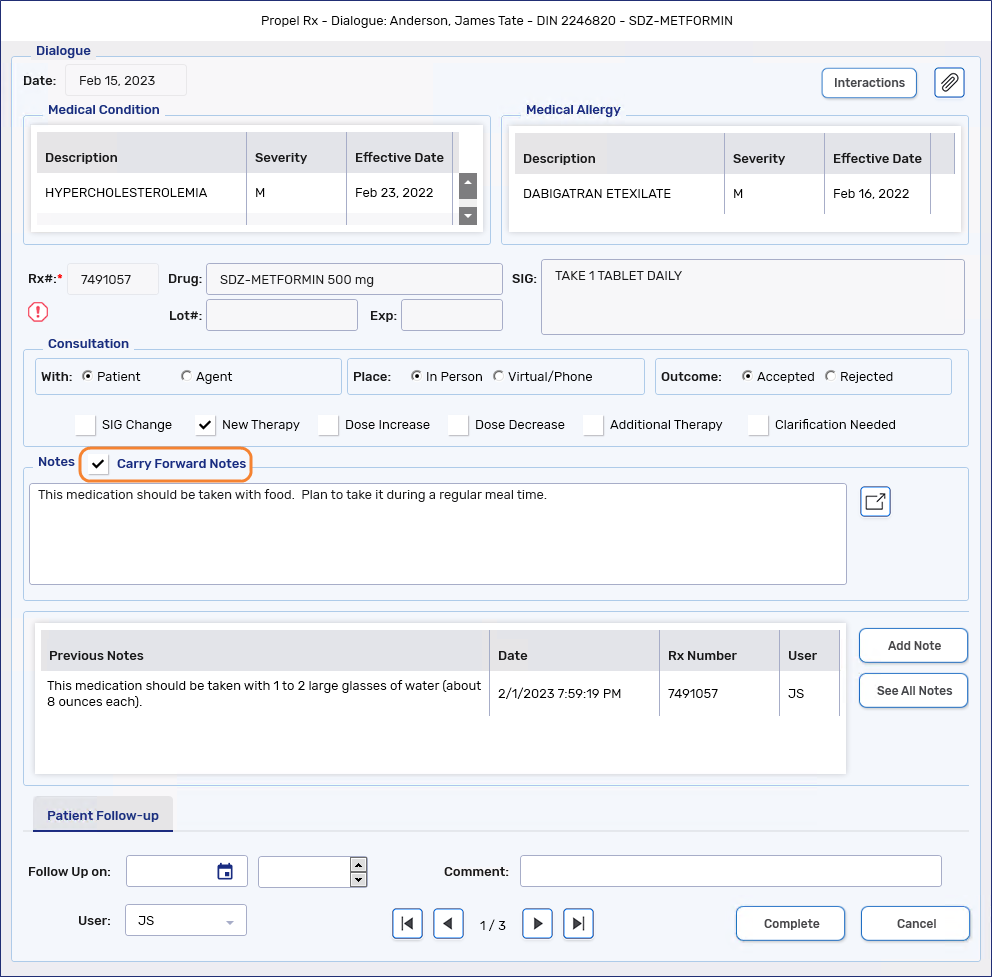The image size is (992, 977).
Task: Open the User dropdown showing JS
Action: coord(185,920)
